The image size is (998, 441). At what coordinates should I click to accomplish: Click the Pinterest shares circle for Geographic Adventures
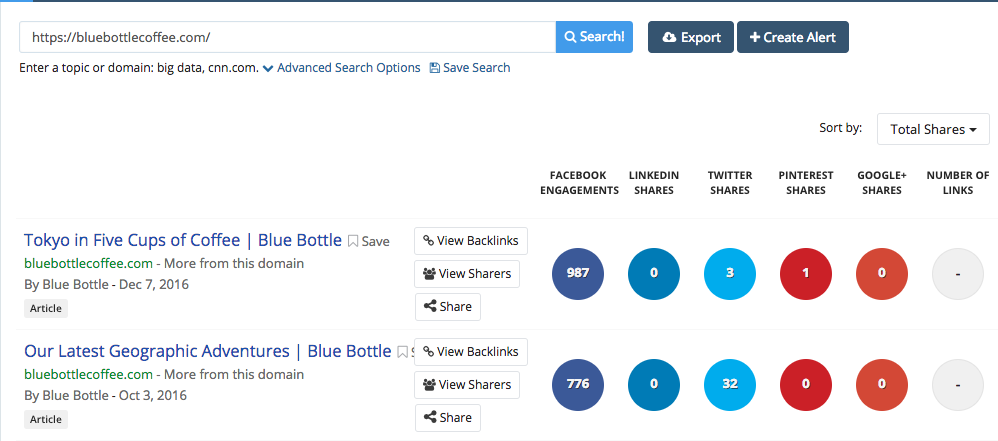coord(806,384)
